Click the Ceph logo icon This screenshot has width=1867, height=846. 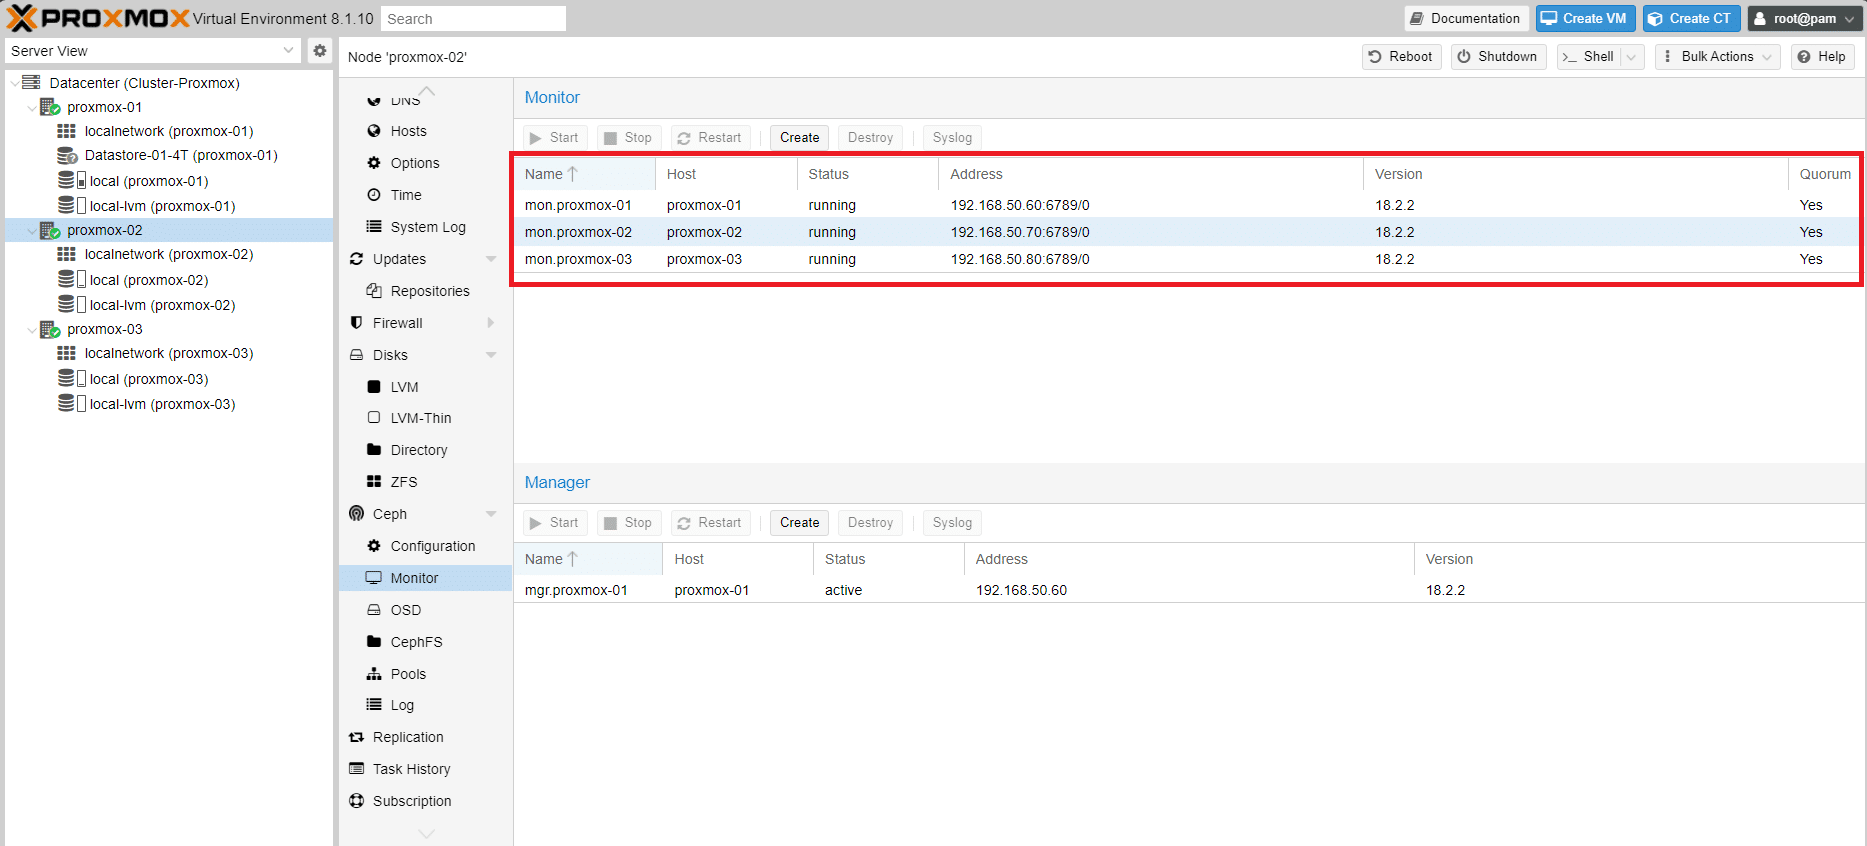(x=357, y=514)
